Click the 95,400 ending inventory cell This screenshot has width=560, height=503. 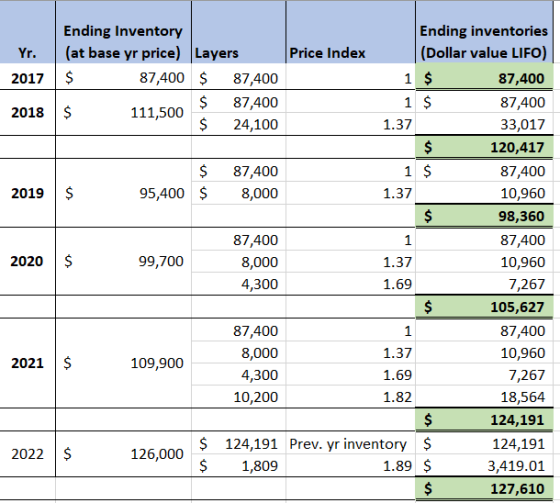click(x=123, y=193)
